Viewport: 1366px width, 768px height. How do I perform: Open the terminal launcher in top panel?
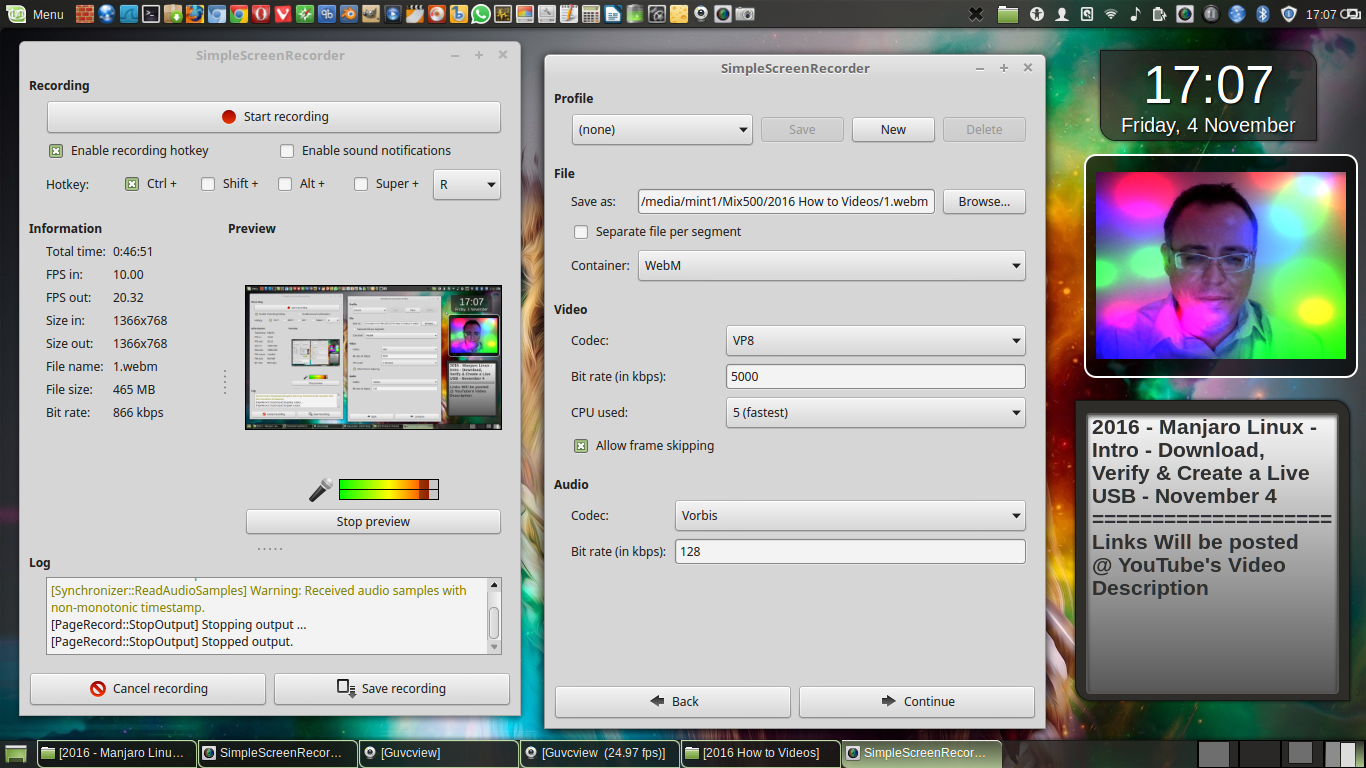(150, 14)
